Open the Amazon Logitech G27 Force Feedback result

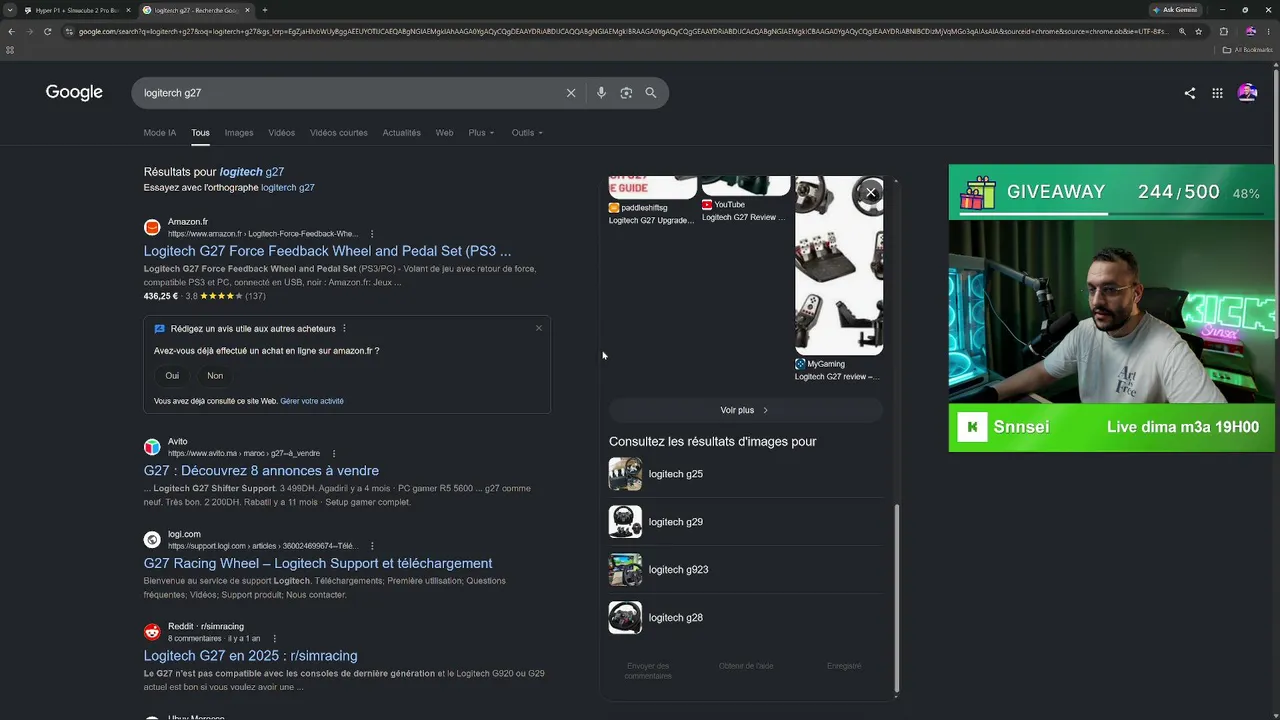[x=327, y=251]
